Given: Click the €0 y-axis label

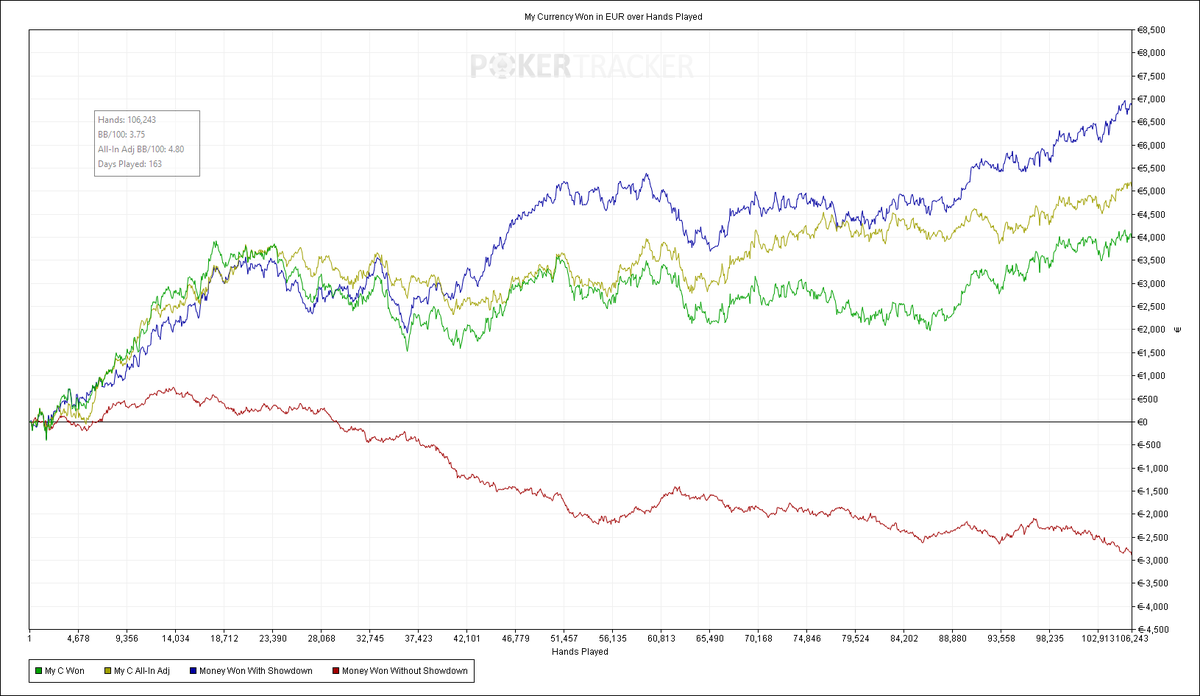Looking at the screenshot, I should coord(1143,422).
